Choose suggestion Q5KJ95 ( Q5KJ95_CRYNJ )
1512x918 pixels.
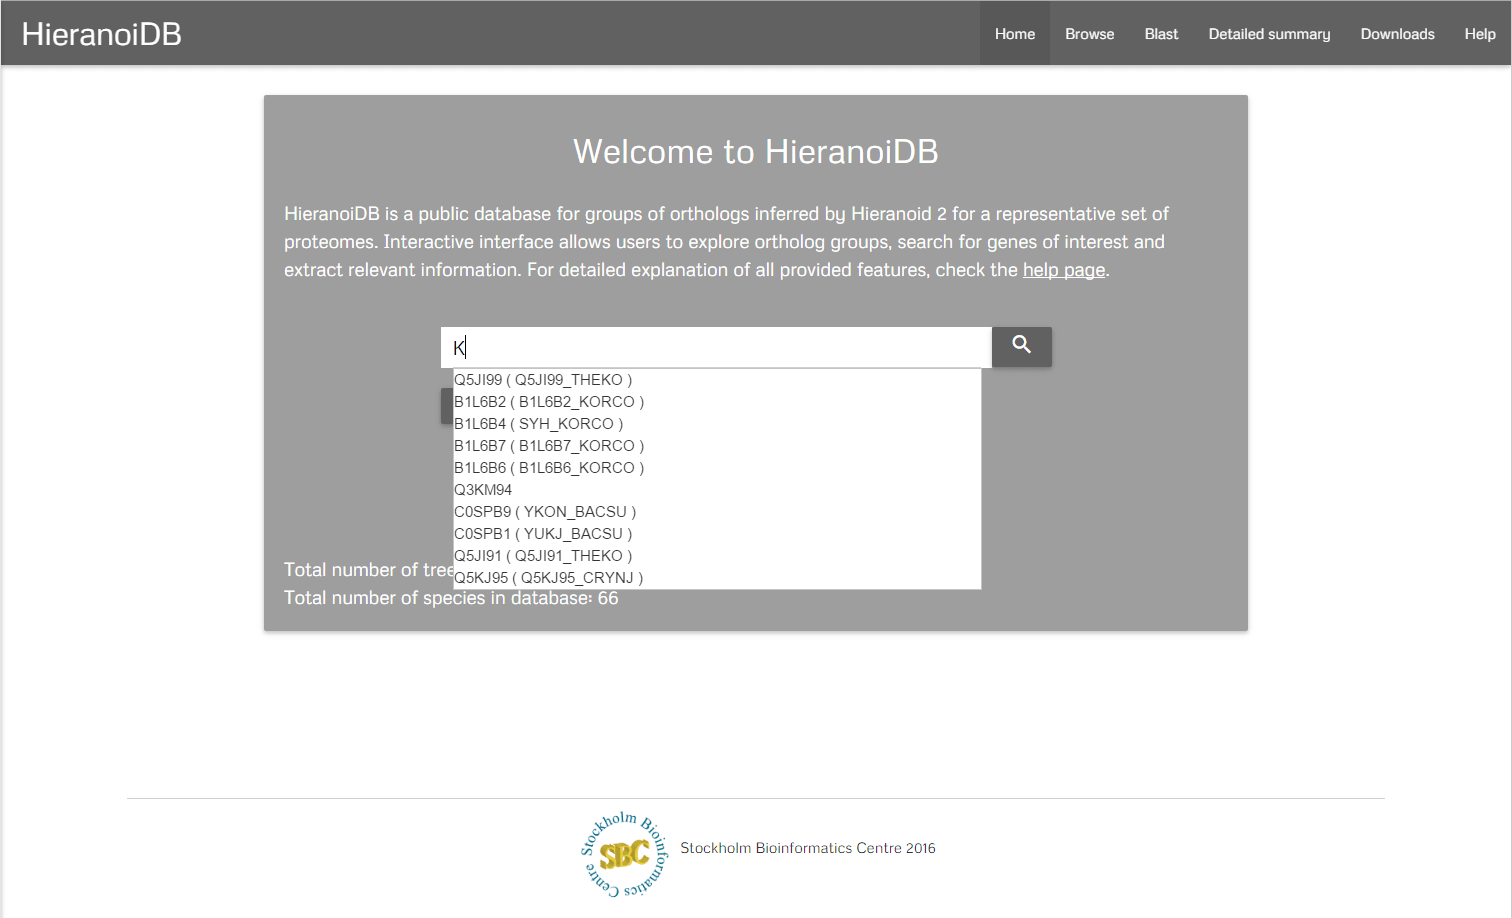[717, 578]
